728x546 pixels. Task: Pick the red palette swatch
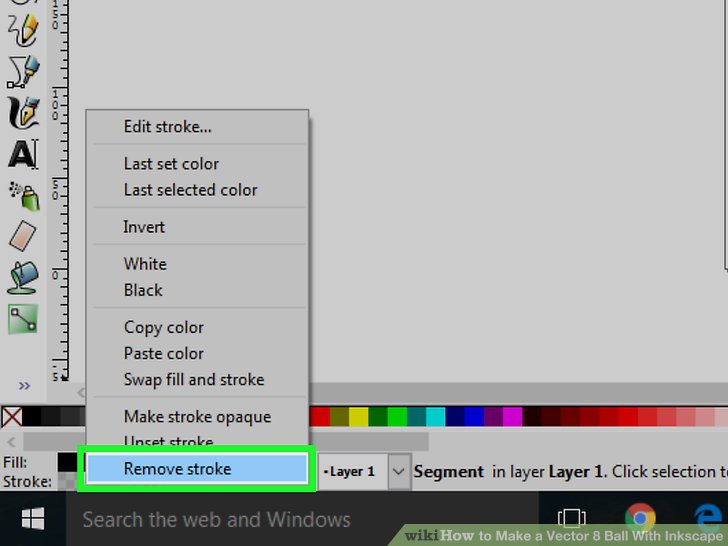tap(320, 416)
